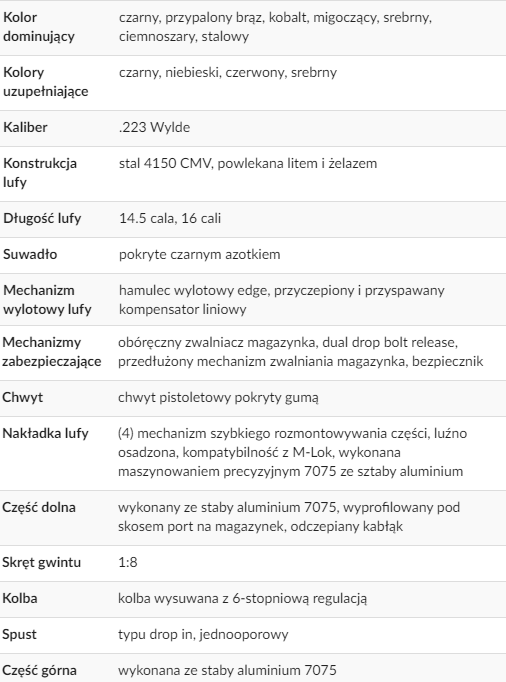Select the 'pokryte czarnym azotkiem' value
Viewport: 506px width, 682px height.
coord(199,254)
